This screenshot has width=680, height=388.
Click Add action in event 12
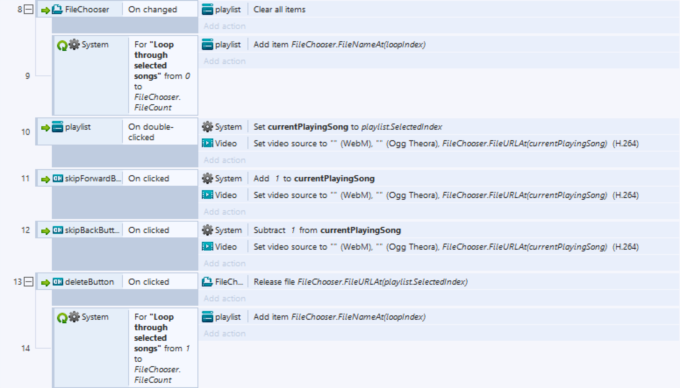point(225,263)
